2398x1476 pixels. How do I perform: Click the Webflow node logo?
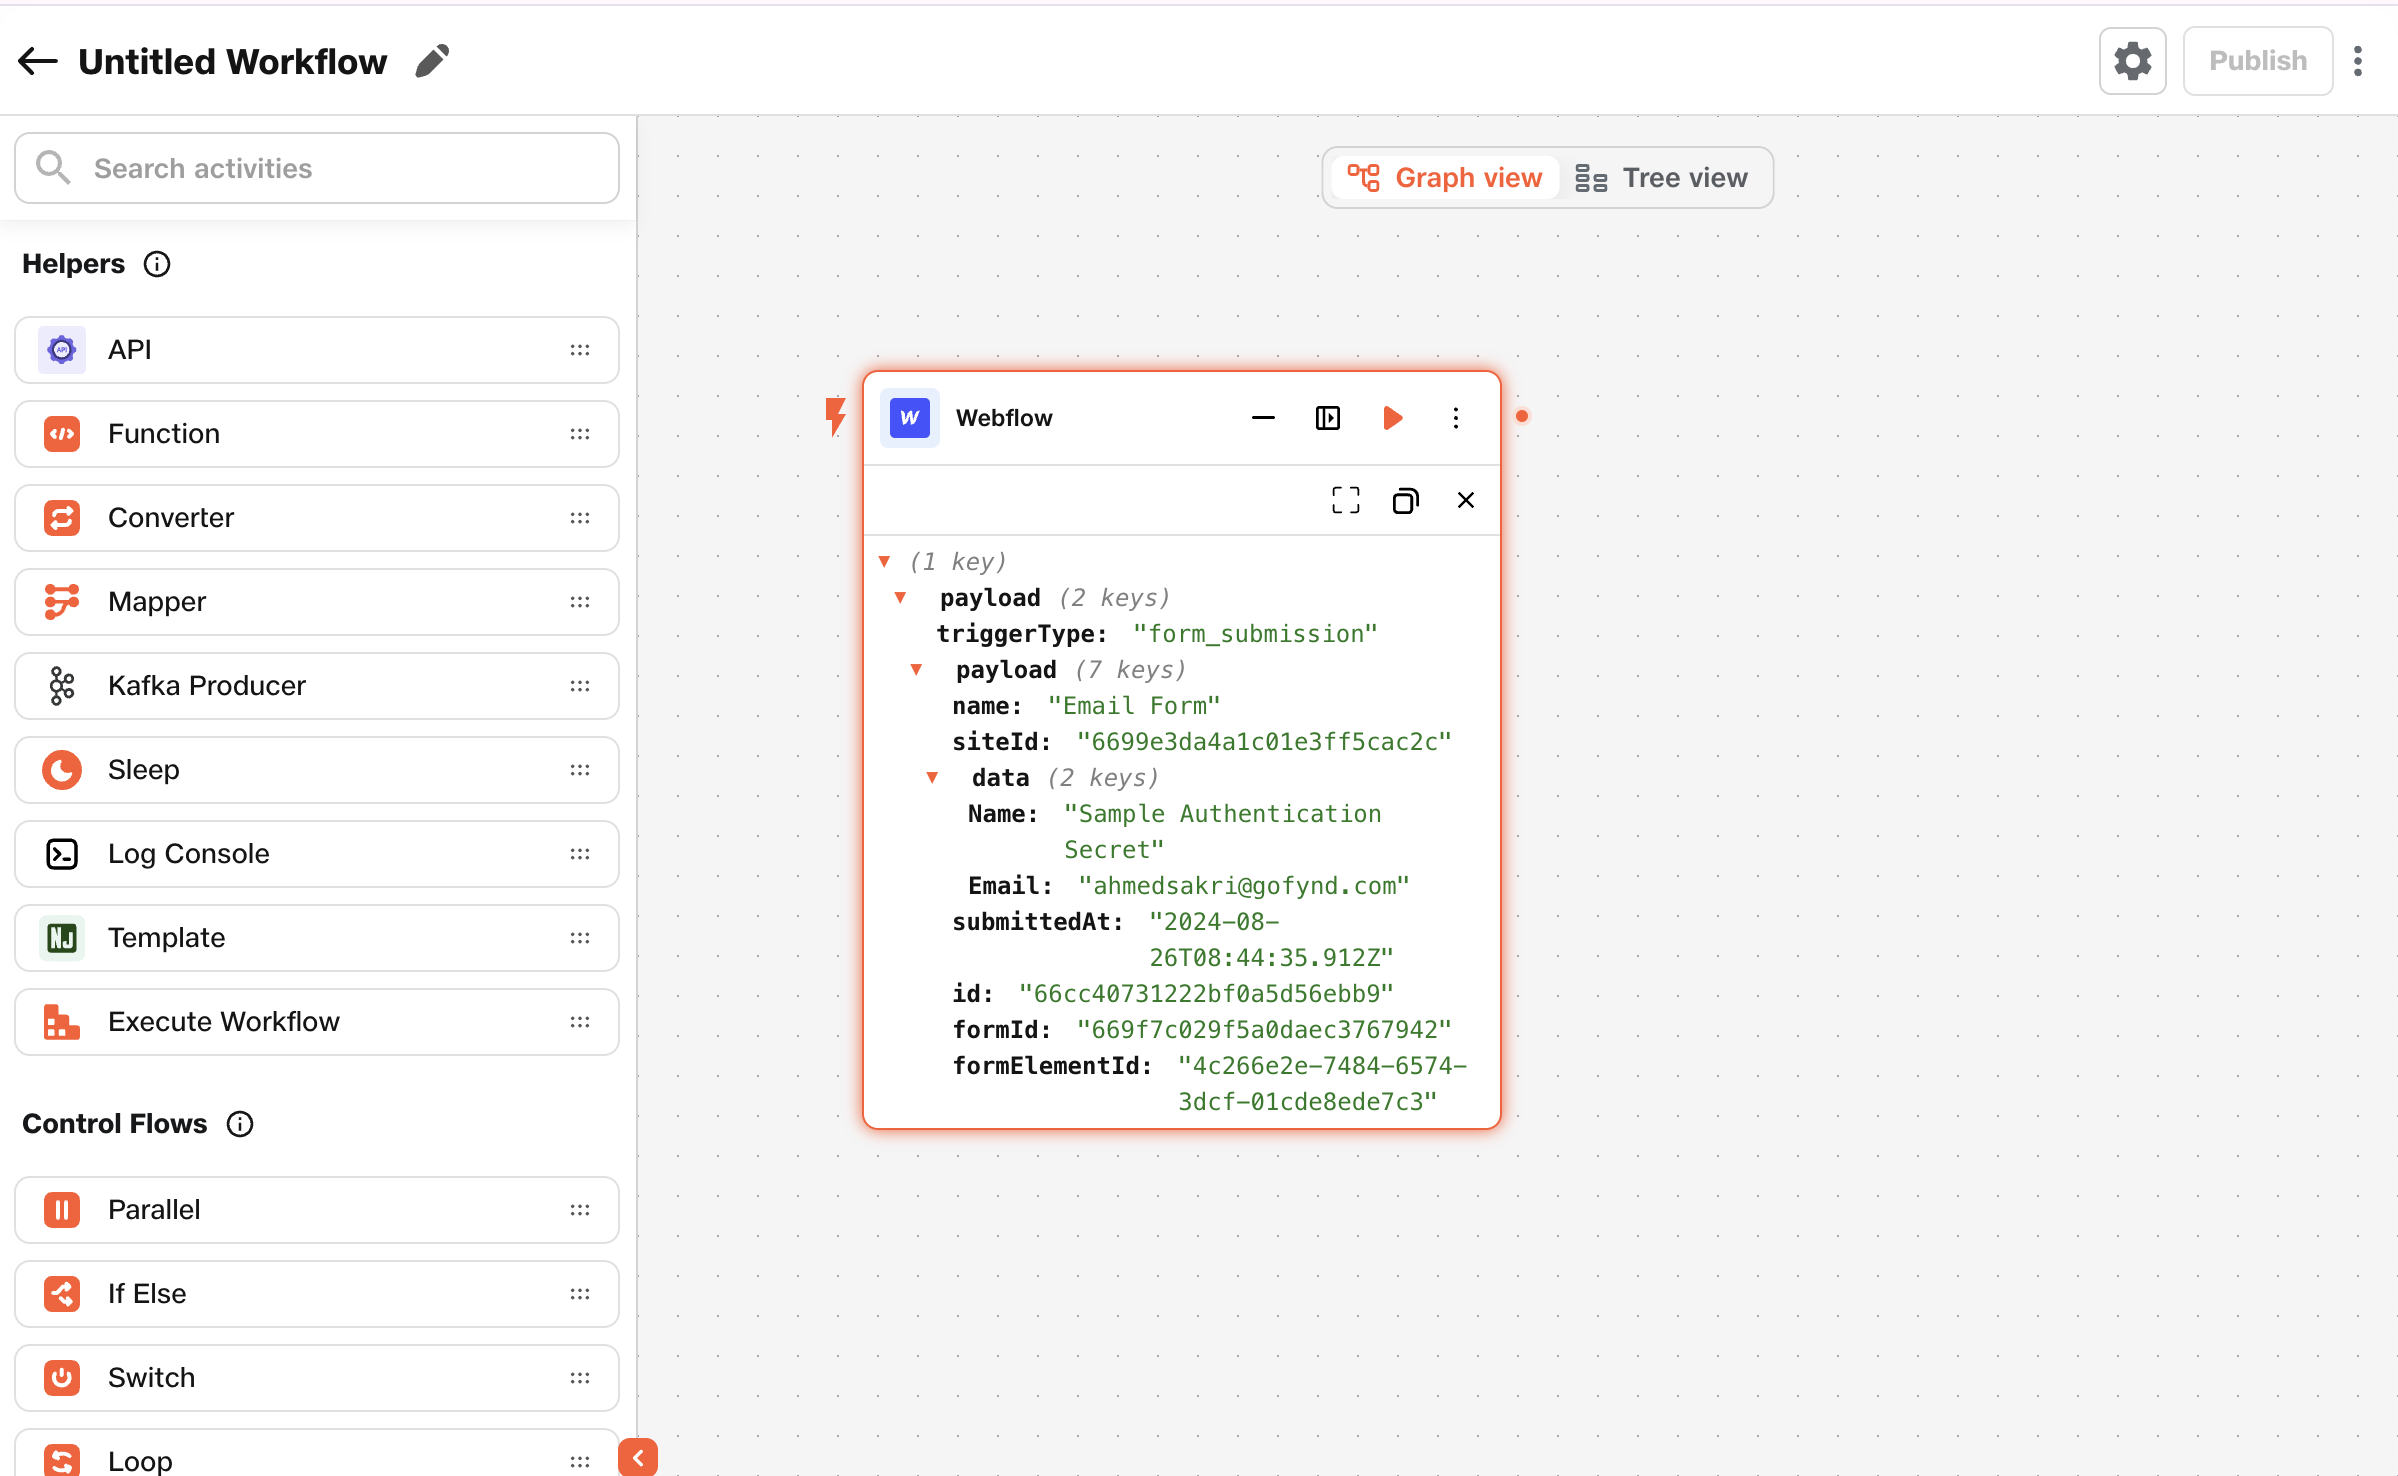[910, 418]
